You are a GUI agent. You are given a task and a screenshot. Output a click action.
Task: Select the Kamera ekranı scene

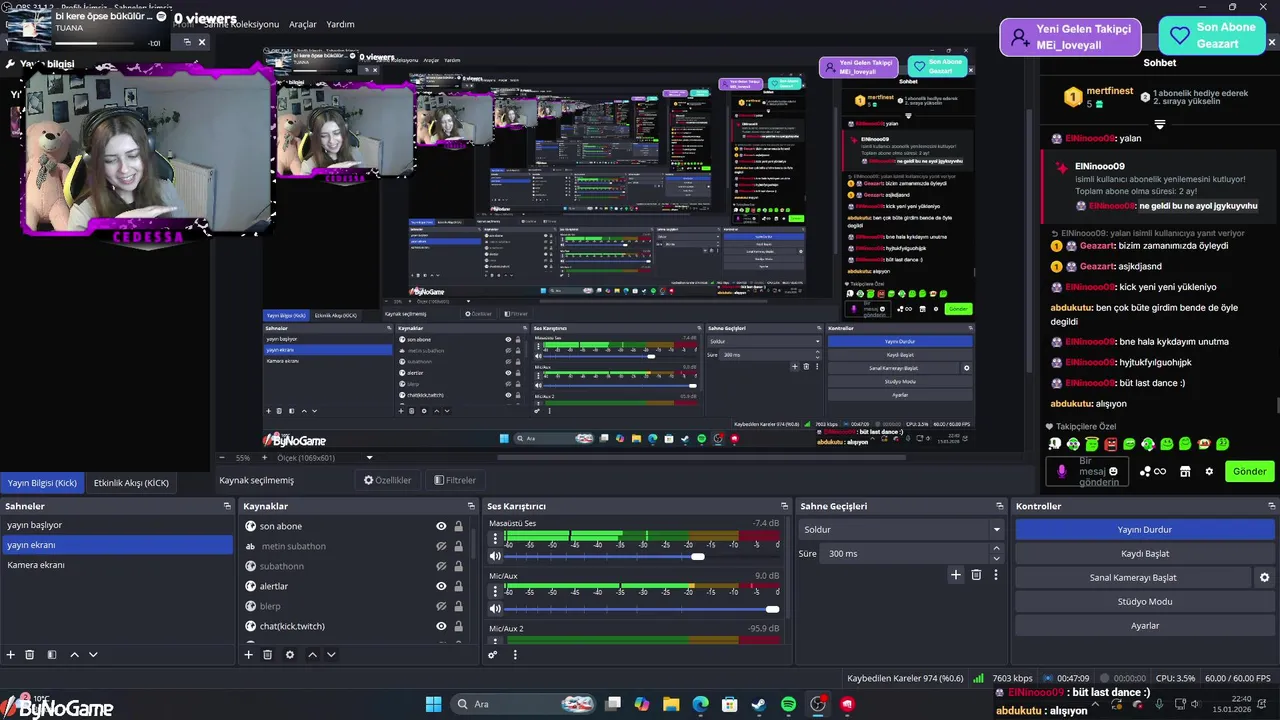117,565
